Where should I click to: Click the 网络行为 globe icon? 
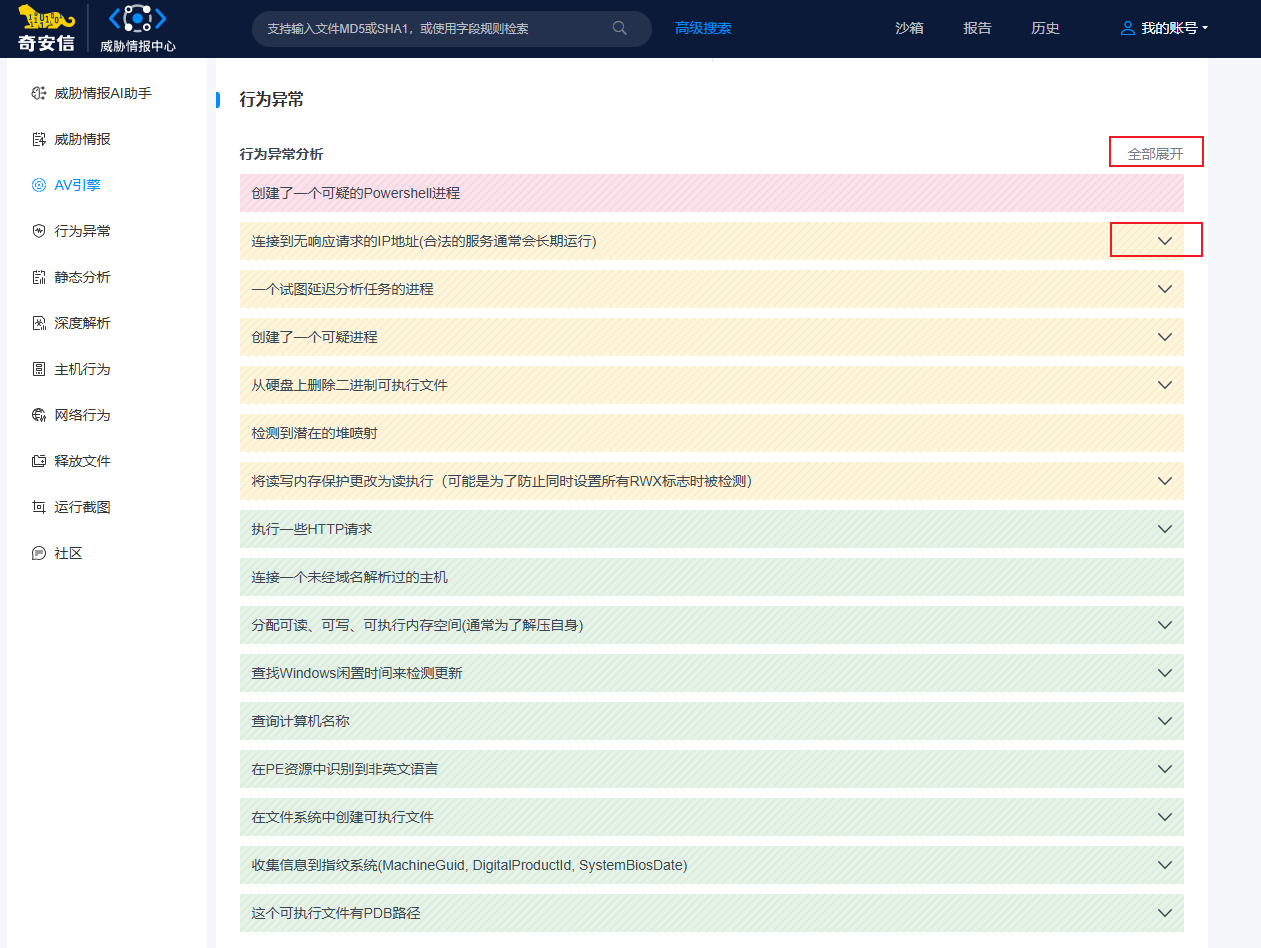(39, 415)
